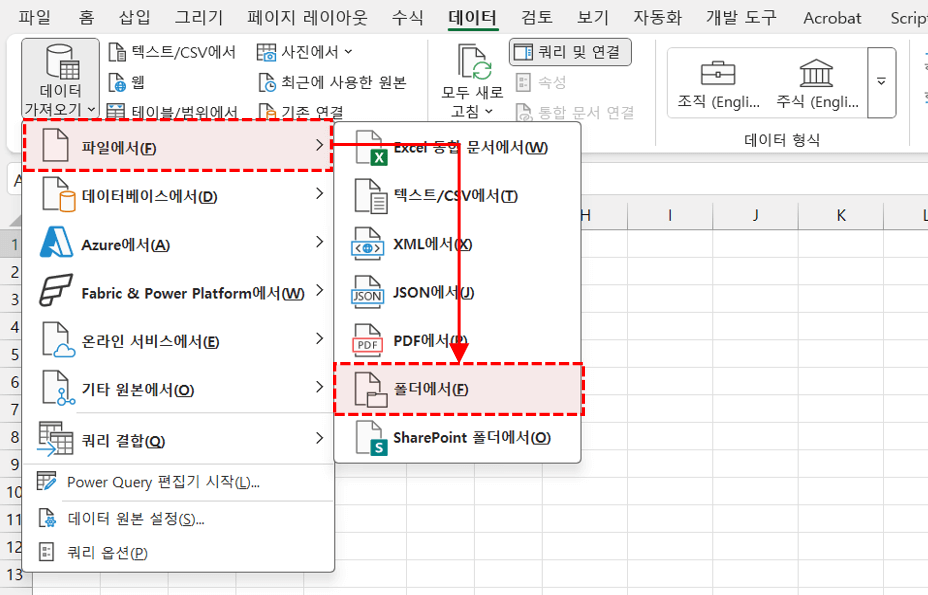Click the XML file icon in submenu

click(368, 244)
